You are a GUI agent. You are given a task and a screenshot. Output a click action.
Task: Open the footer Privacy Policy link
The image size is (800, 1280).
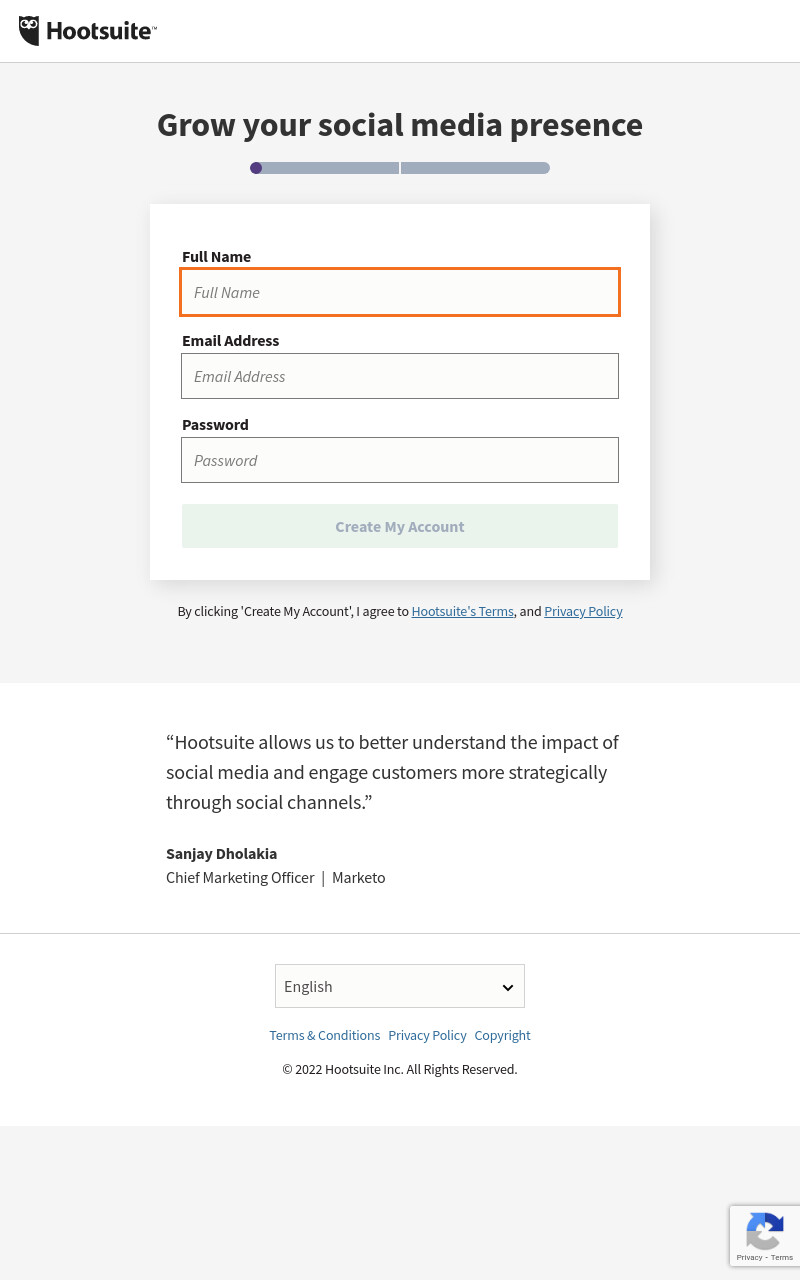click(428, 1035)
